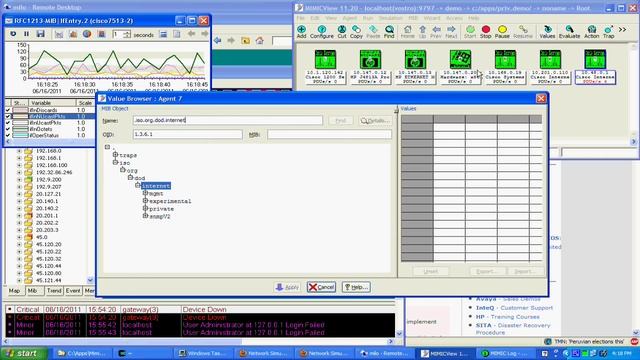Click the MIMIC Log taskbar item
This screenshot has width=640, height=360.
[505, 353]
